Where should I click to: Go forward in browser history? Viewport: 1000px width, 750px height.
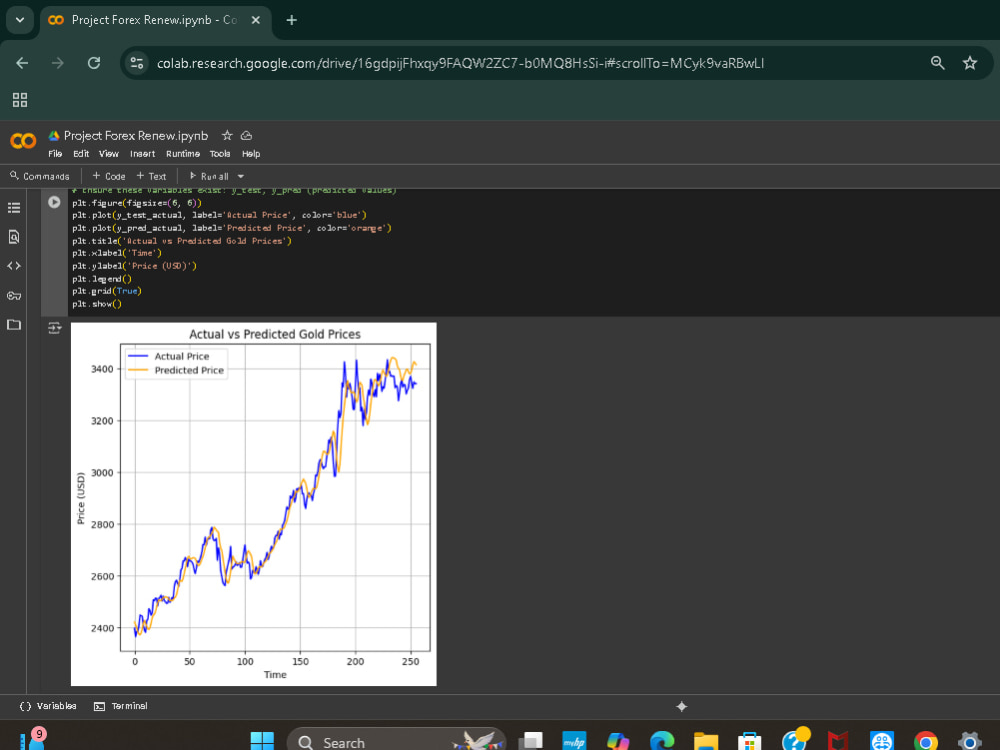(58, 63)
